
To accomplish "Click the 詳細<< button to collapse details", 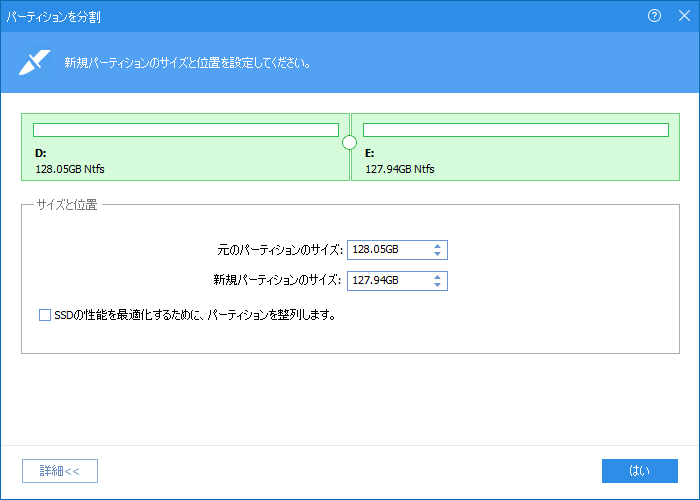I will 60,471.
